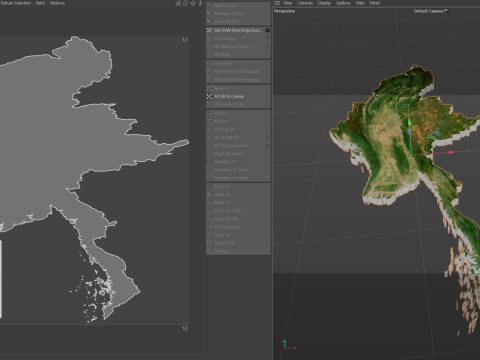Click the Cycle UV CCW command

point(238,211)
